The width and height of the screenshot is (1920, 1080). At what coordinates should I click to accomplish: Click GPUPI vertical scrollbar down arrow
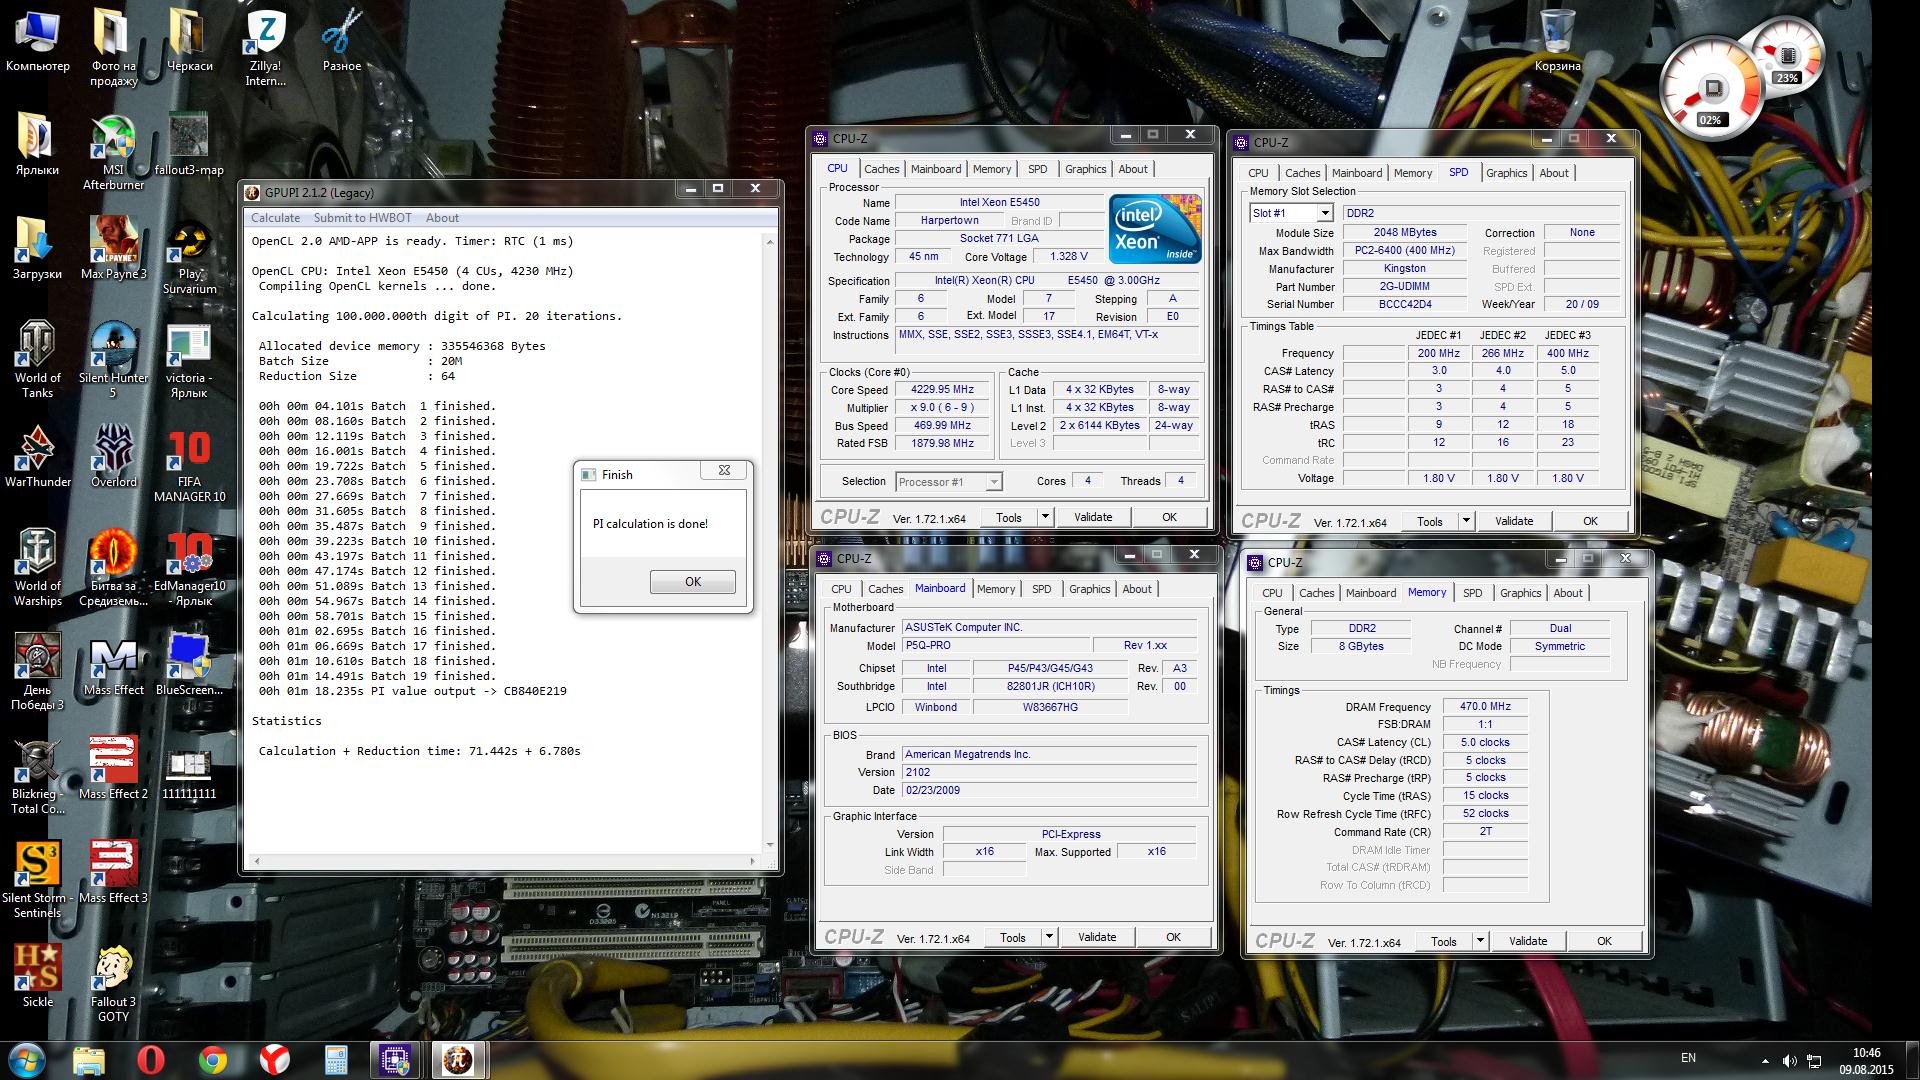[770, 846]
